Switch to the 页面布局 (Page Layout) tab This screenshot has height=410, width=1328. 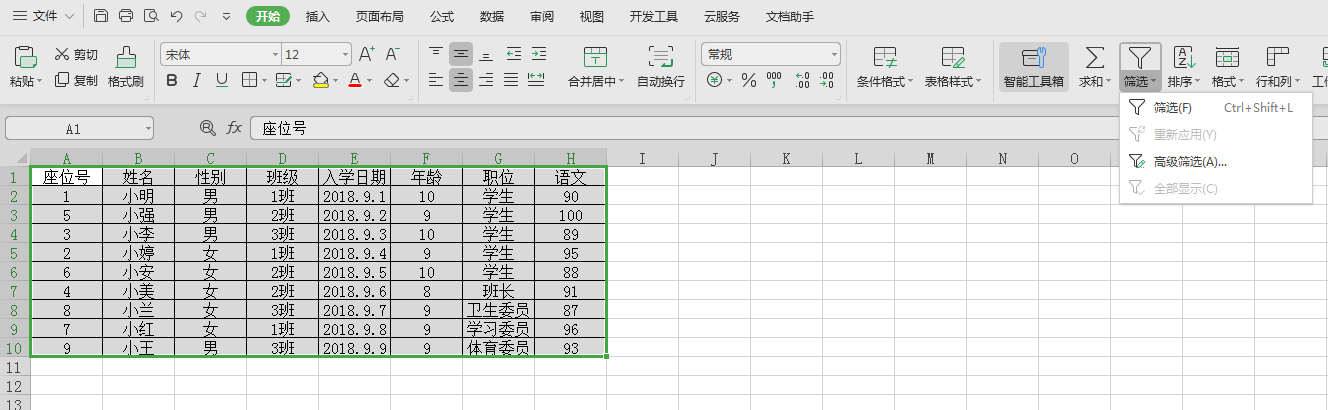coord(380,16)
